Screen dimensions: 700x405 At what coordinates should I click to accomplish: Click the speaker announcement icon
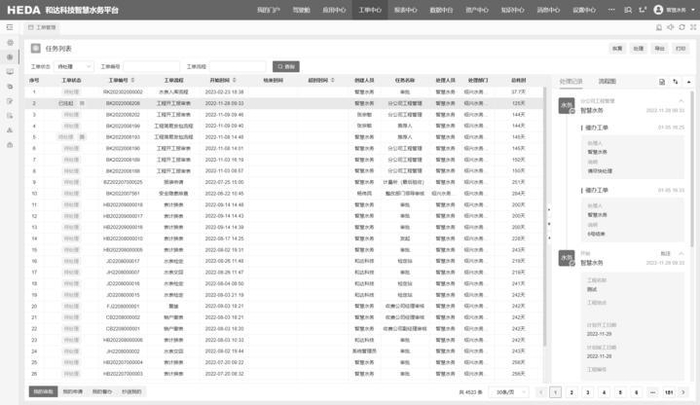point(671,27)
